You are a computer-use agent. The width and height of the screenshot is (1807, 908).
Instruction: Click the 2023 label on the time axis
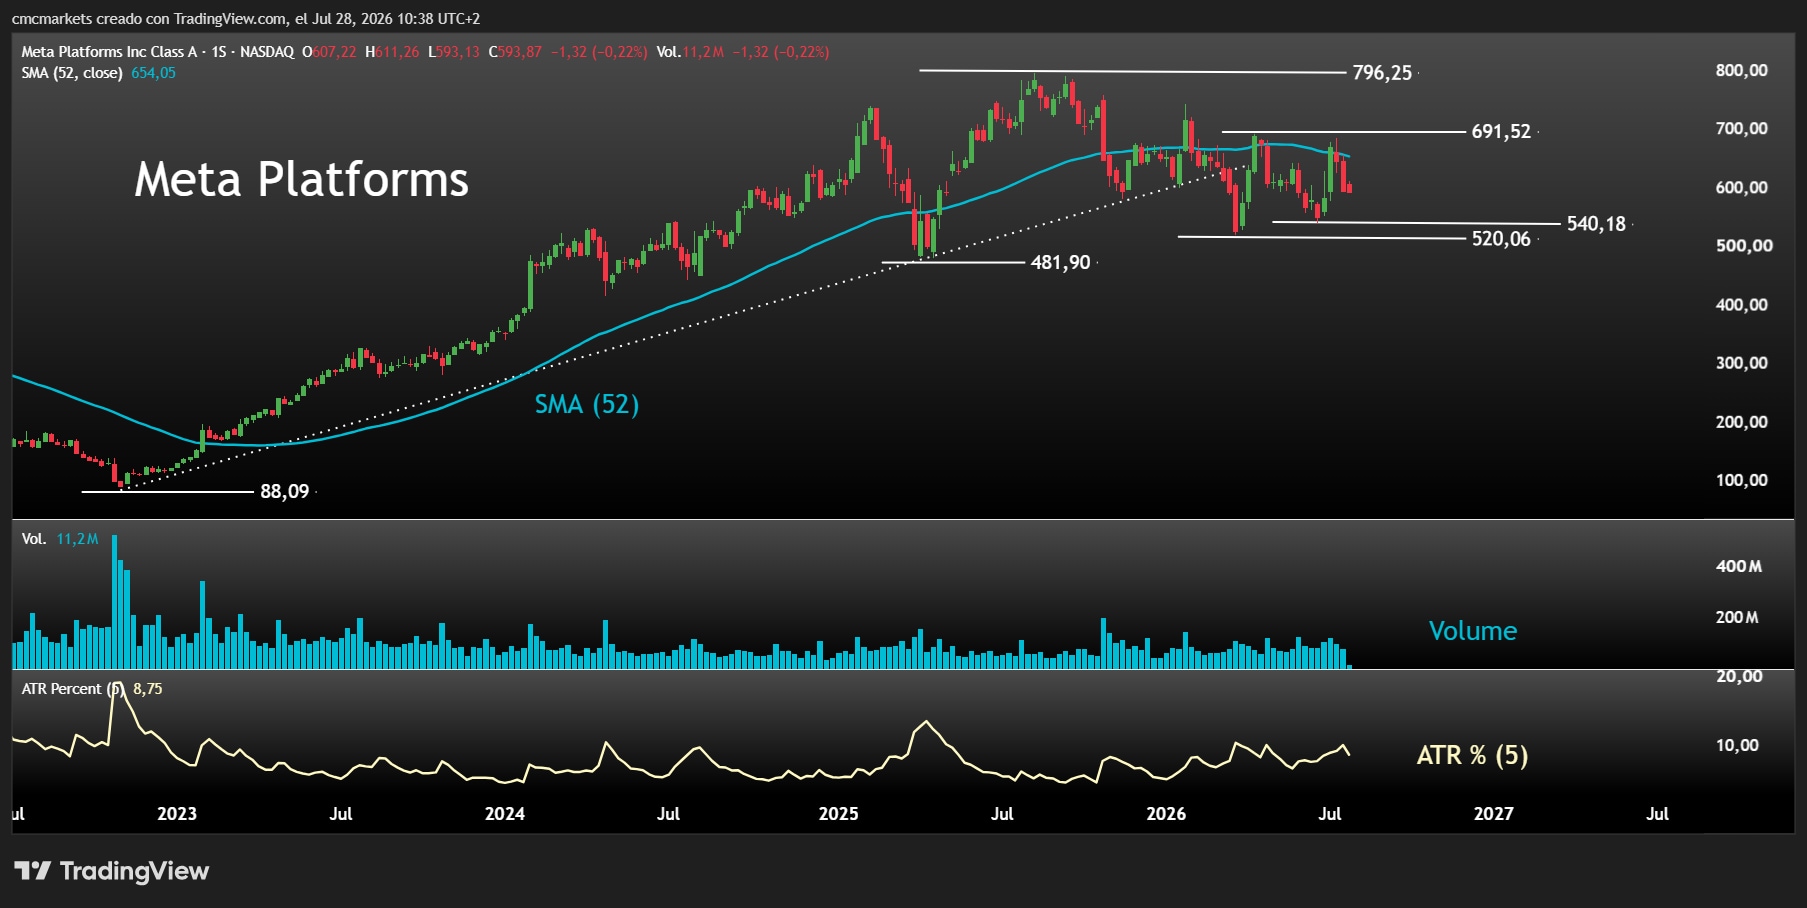(x=177, y=814)
